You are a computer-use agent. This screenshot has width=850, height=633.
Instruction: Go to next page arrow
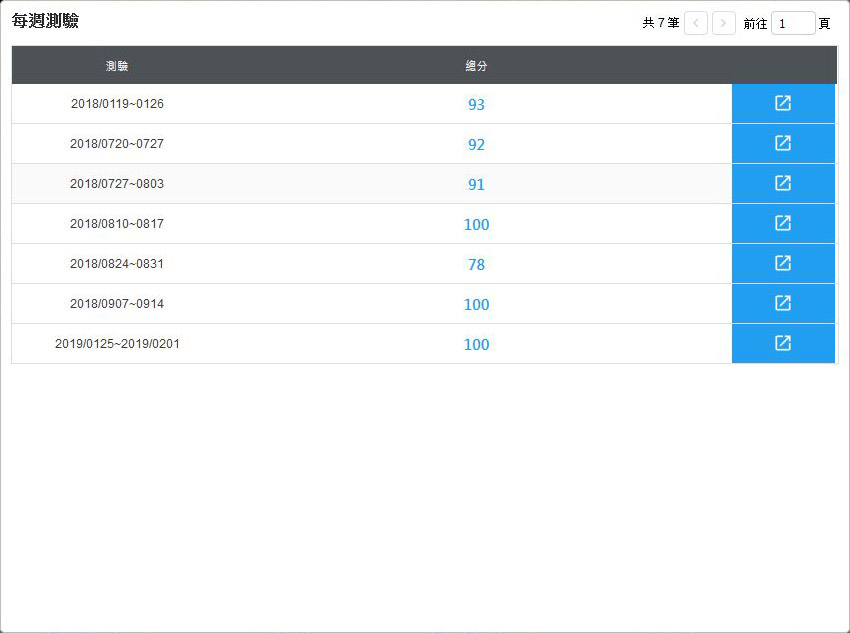[724, 23]
